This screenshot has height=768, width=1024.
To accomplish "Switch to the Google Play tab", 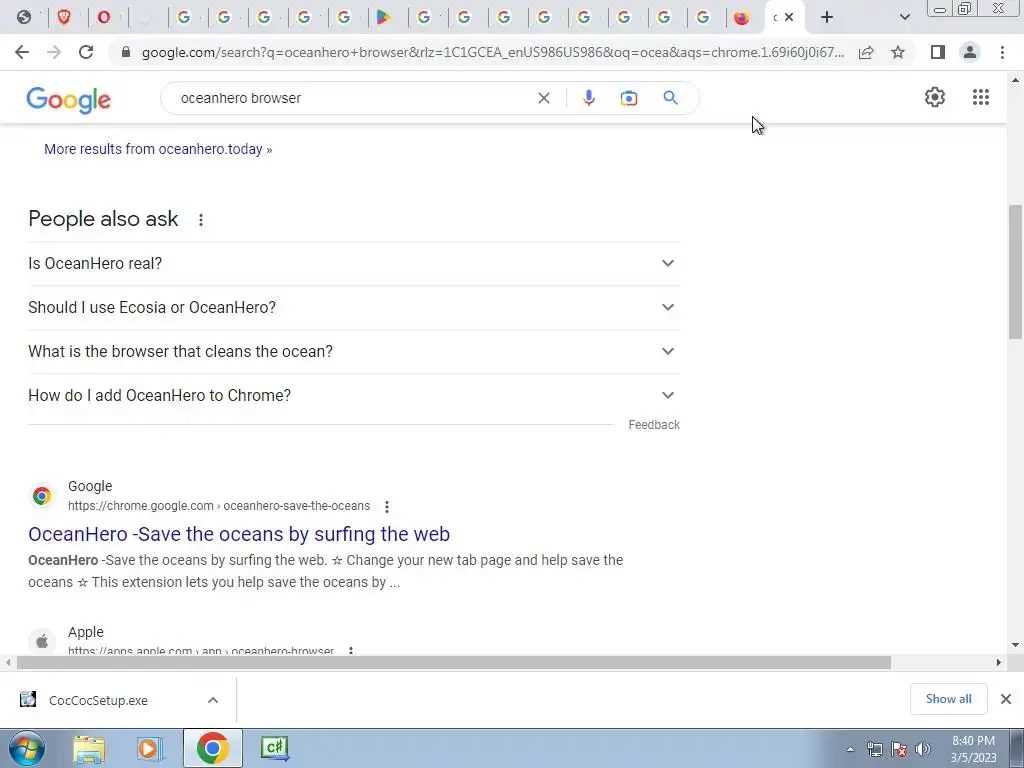I will [384, 18].
